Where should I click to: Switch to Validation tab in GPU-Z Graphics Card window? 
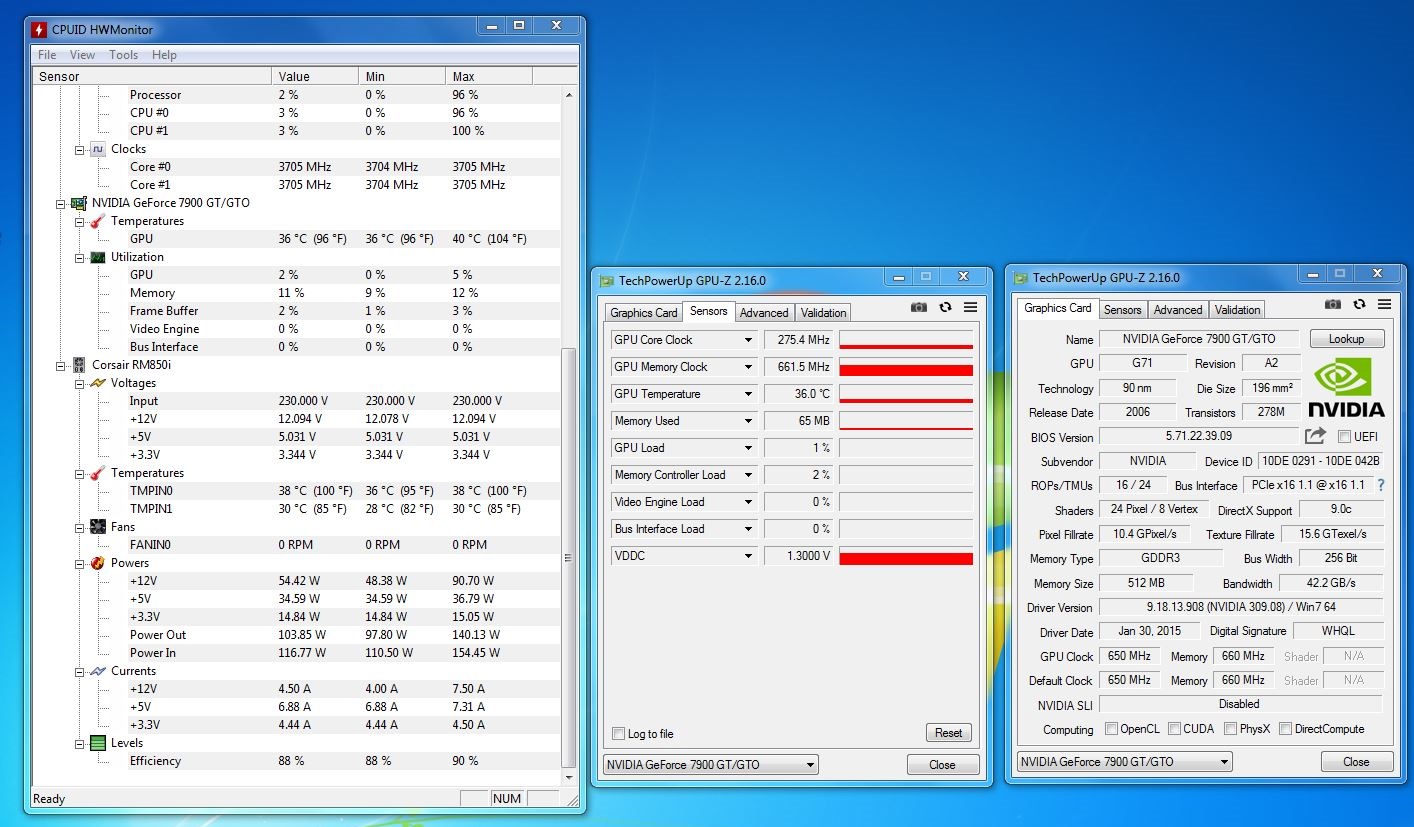(1238, 310)
